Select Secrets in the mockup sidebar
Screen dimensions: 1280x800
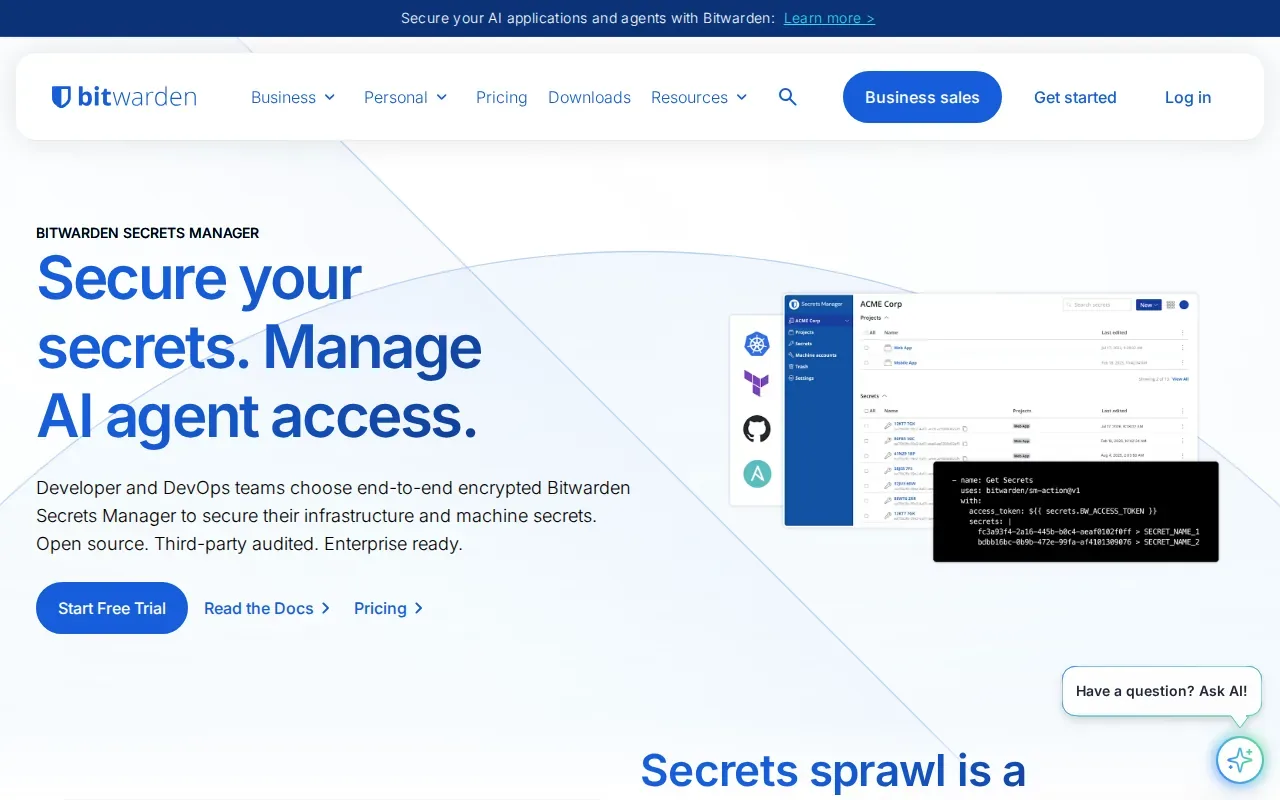(x=800, y=343)
